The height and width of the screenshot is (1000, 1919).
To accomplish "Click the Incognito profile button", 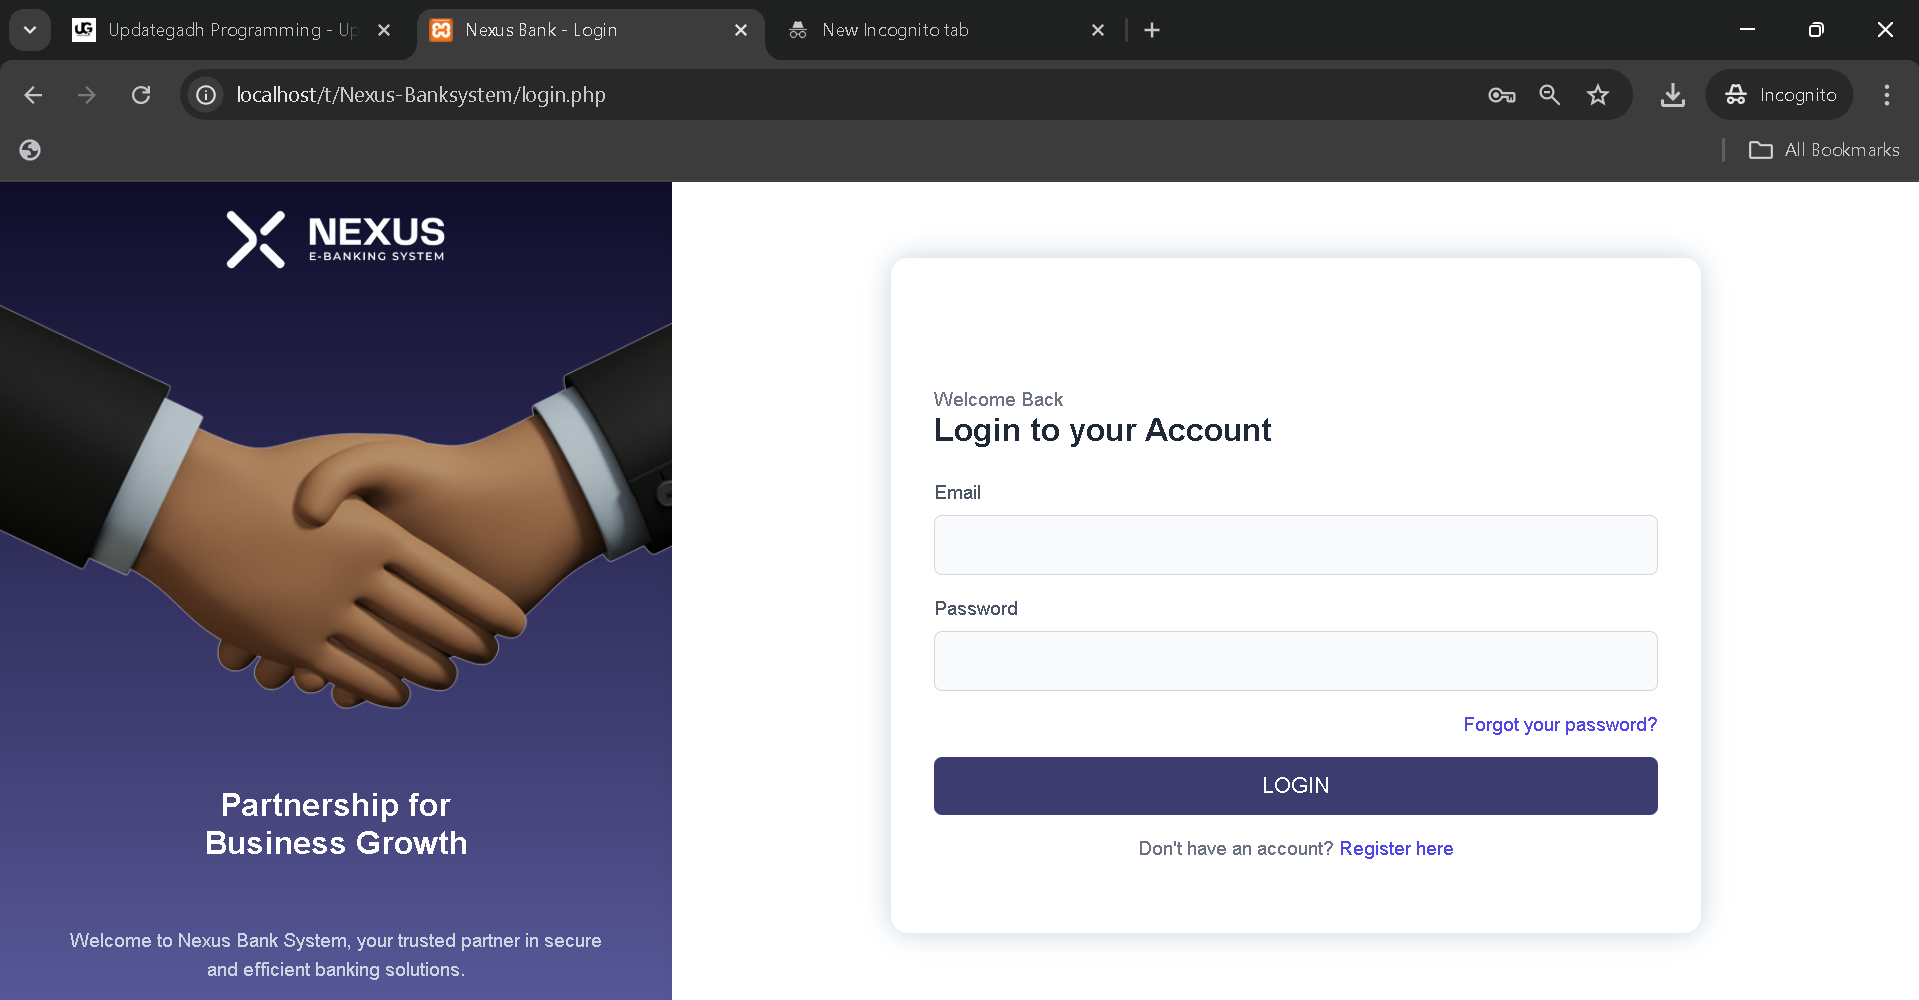I will click(1780, 95).
